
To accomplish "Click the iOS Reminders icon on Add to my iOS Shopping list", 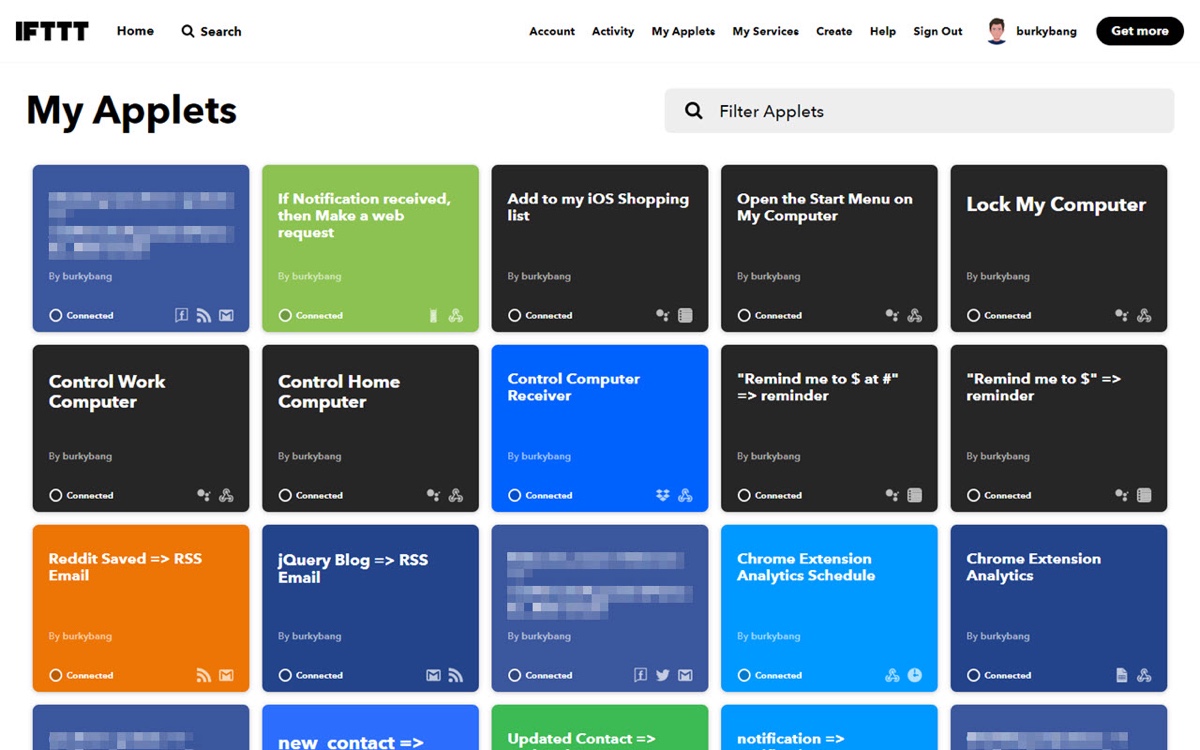I will point(685,315).
